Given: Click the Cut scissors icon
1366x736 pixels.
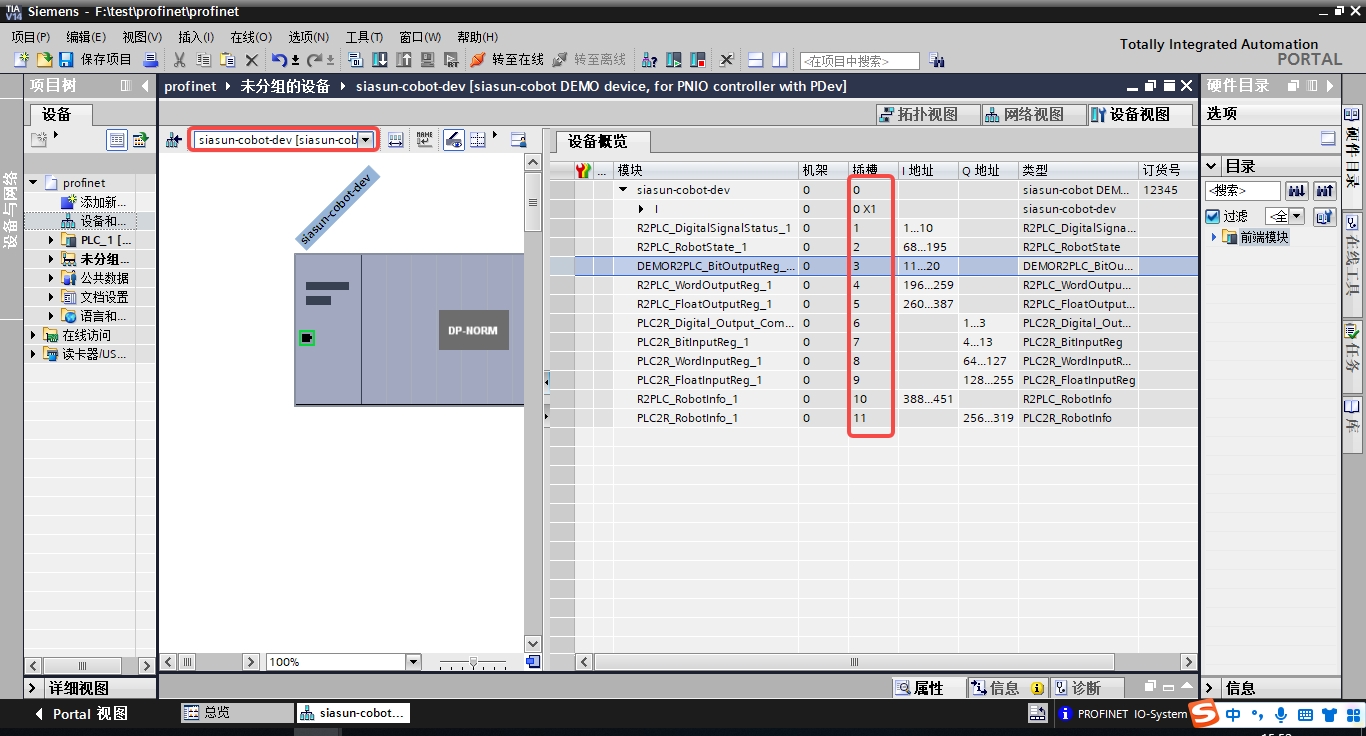Looking at the screenshot, I should [180, 60].
